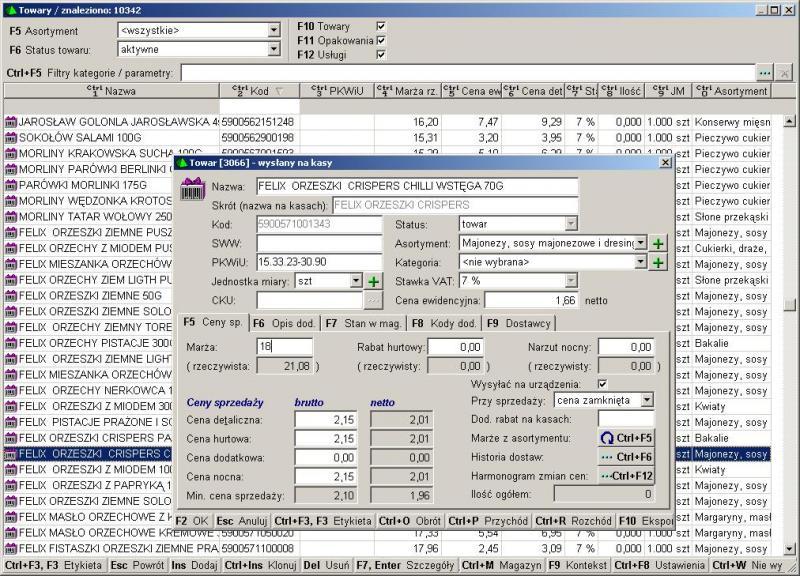Open the Stawka VAT dropdown

[x=571, y=281]
